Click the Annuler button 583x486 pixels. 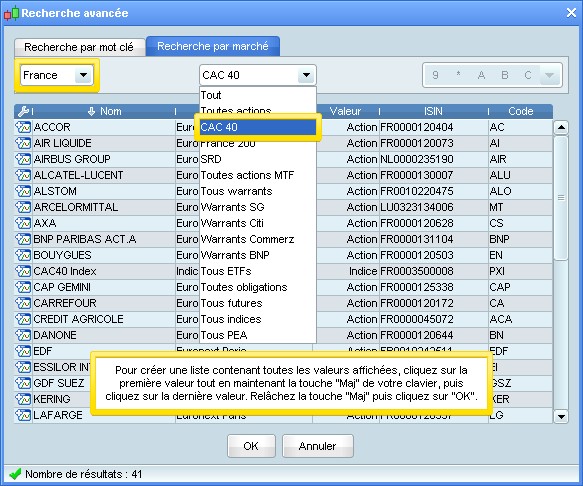318,446
